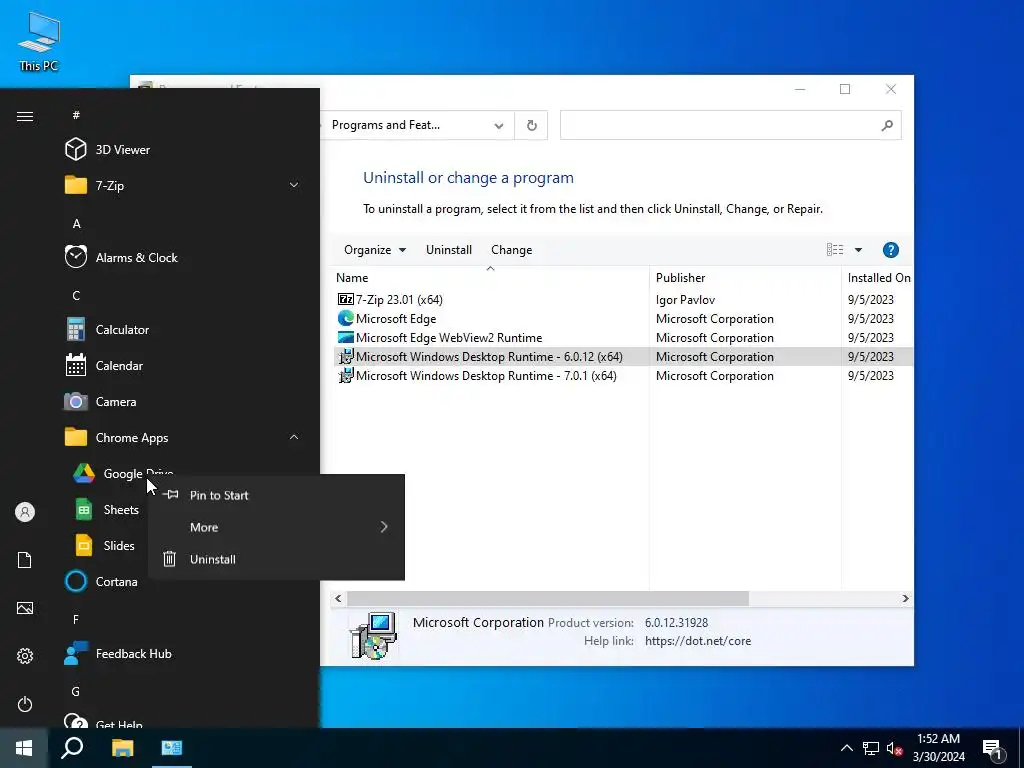Collapse the Chrome Apps folder chevron
The image size is (1024, 768).
[294, 437]
